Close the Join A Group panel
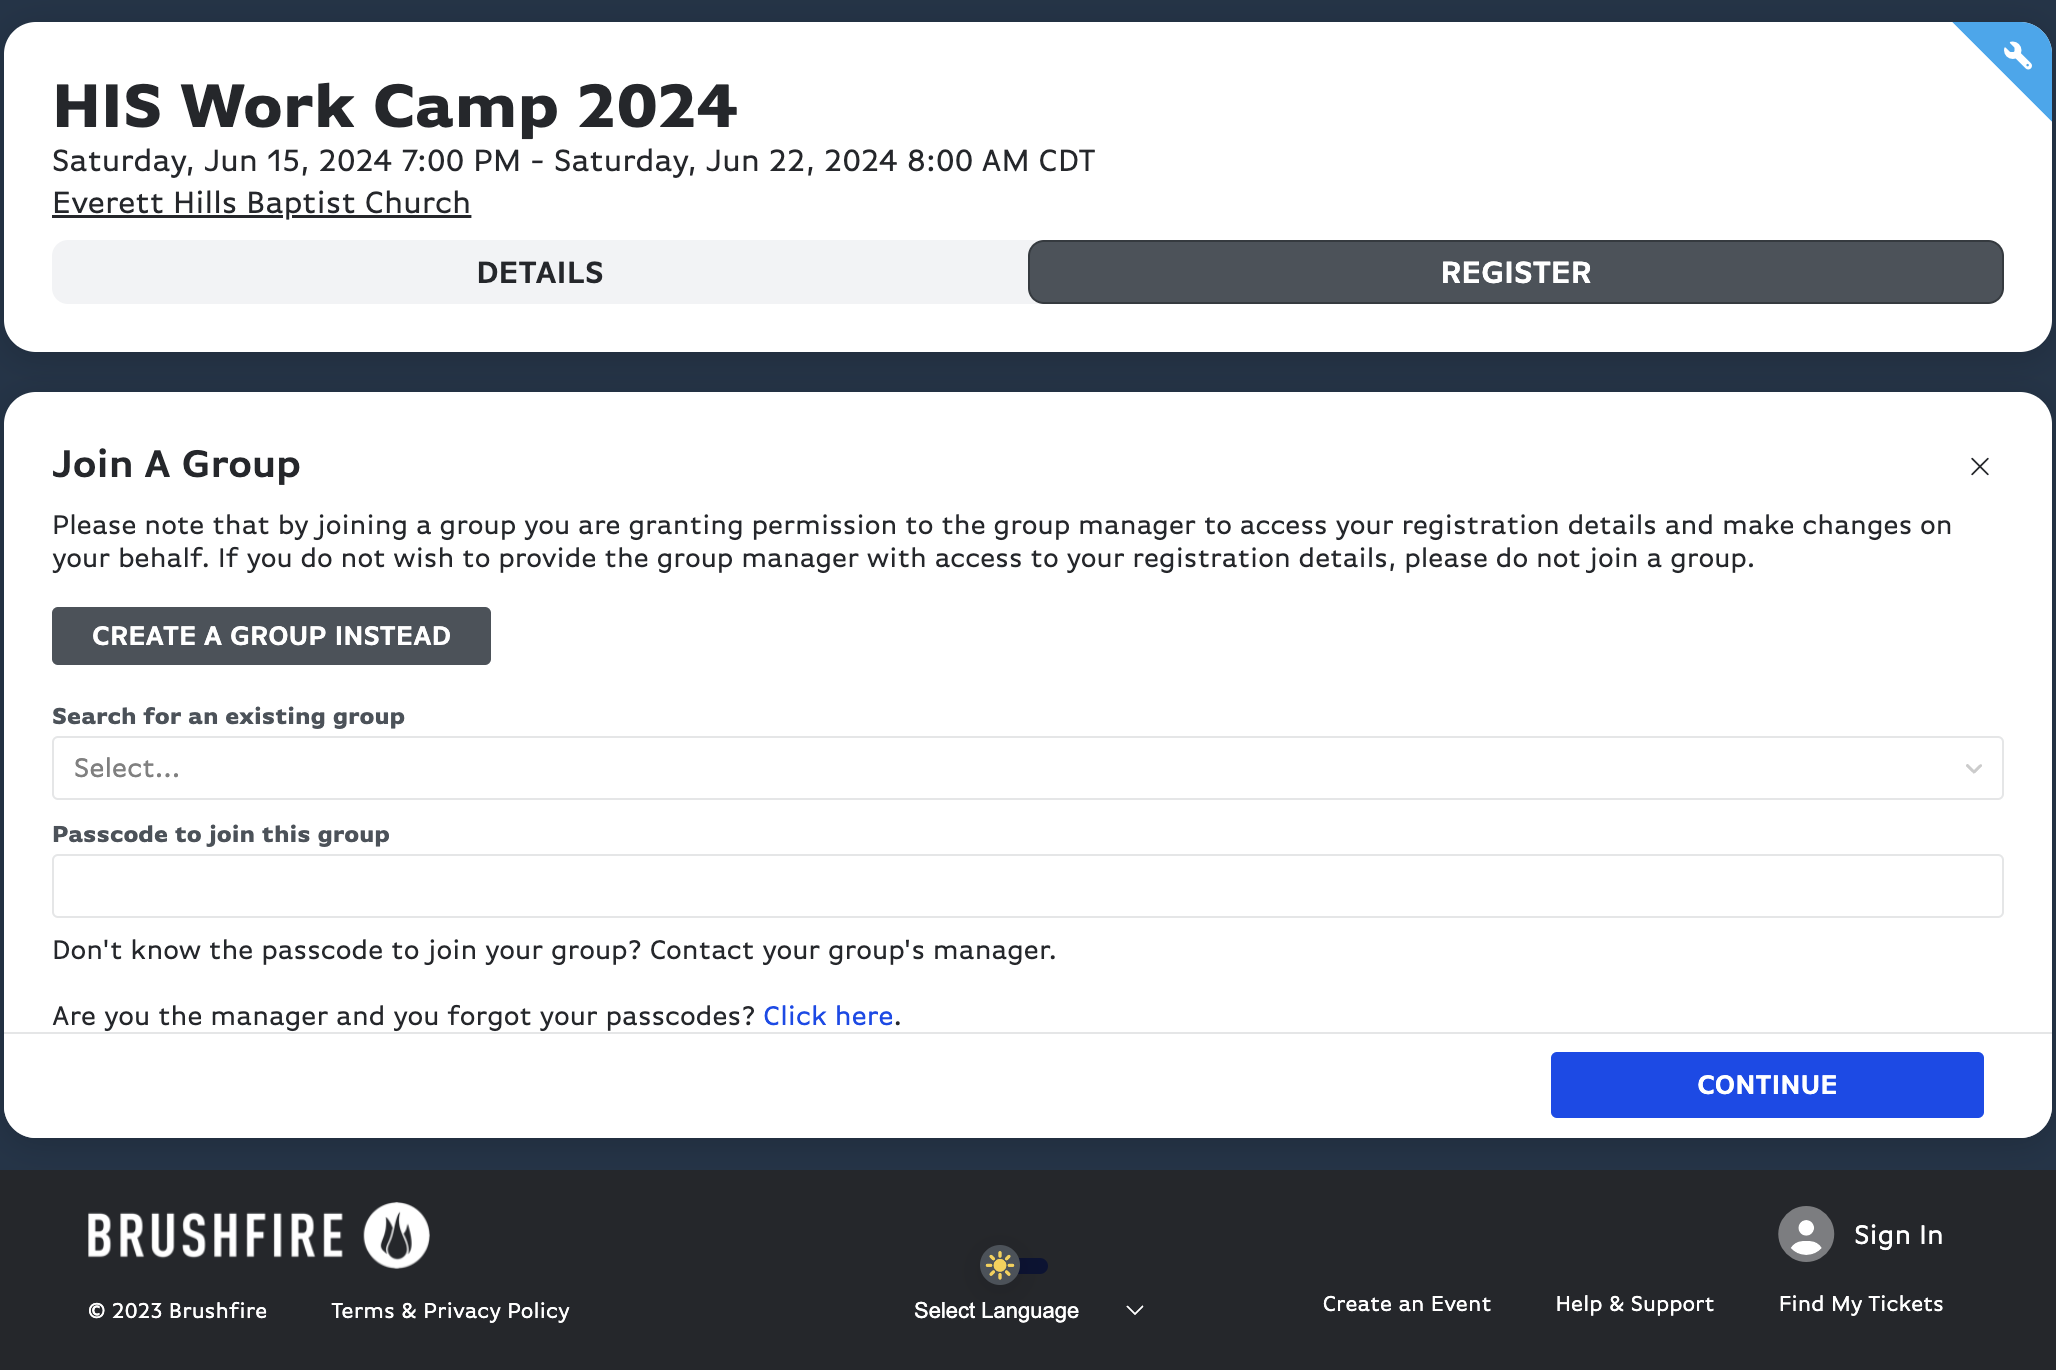This screenshot has height=1370, width=2056. tap(1979, 467)
